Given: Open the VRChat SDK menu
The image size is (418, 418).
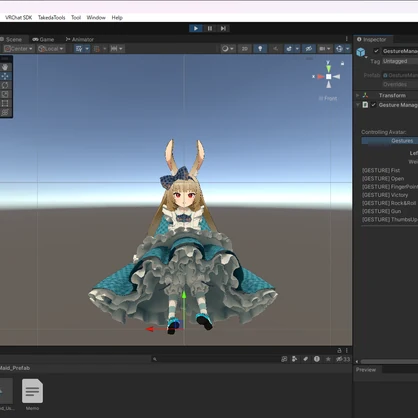Looking at the screenshot, I should click(x=19, y=18).
